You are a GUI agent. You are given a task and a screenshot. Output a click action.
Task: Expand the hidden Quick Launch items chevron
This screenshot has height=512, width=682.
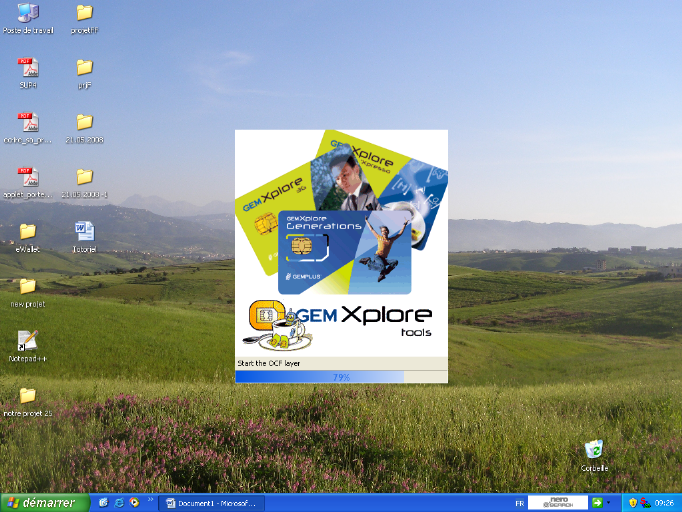point(151,499)
